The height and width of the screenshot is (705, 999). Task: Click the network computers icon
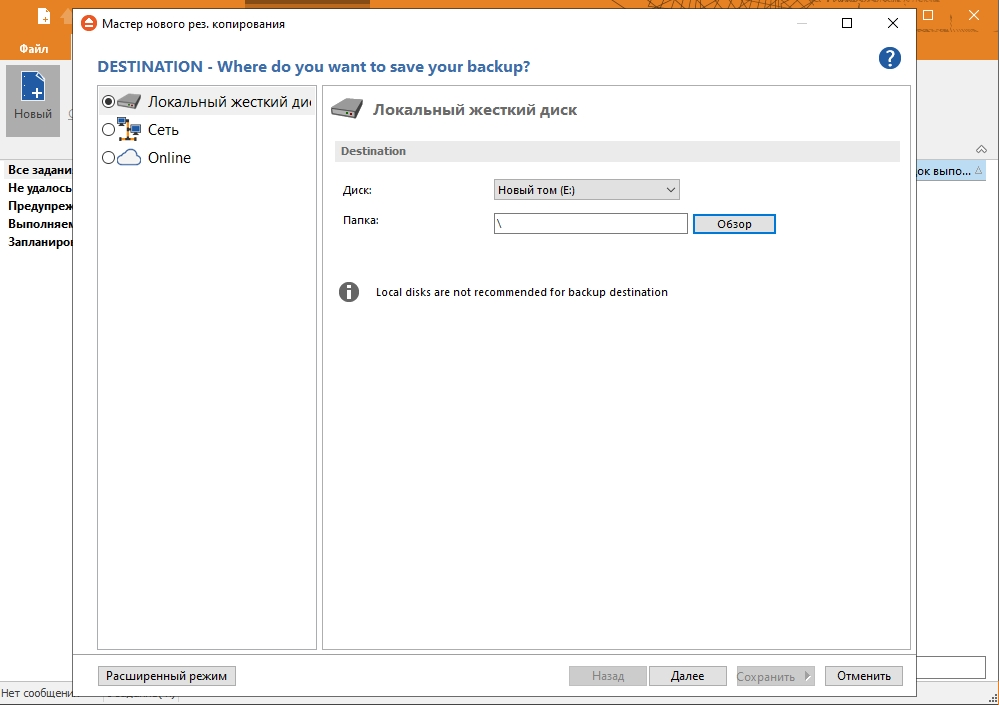[129, 129]
